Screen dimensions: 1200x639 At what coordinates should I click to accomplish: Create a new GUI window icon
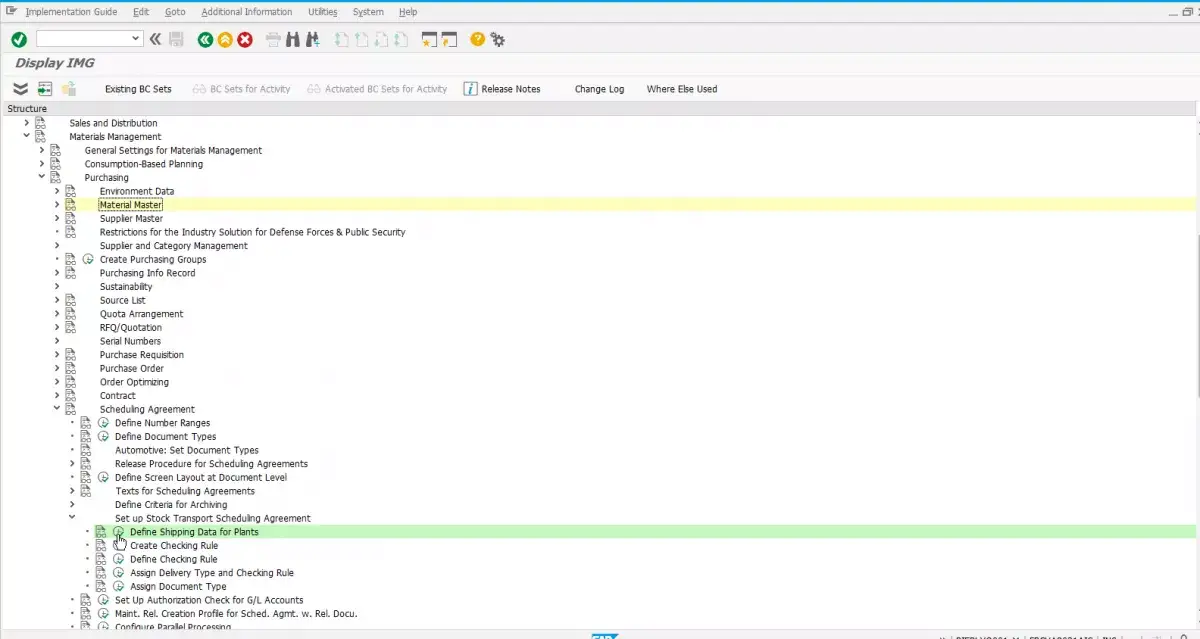pos(430,39)
